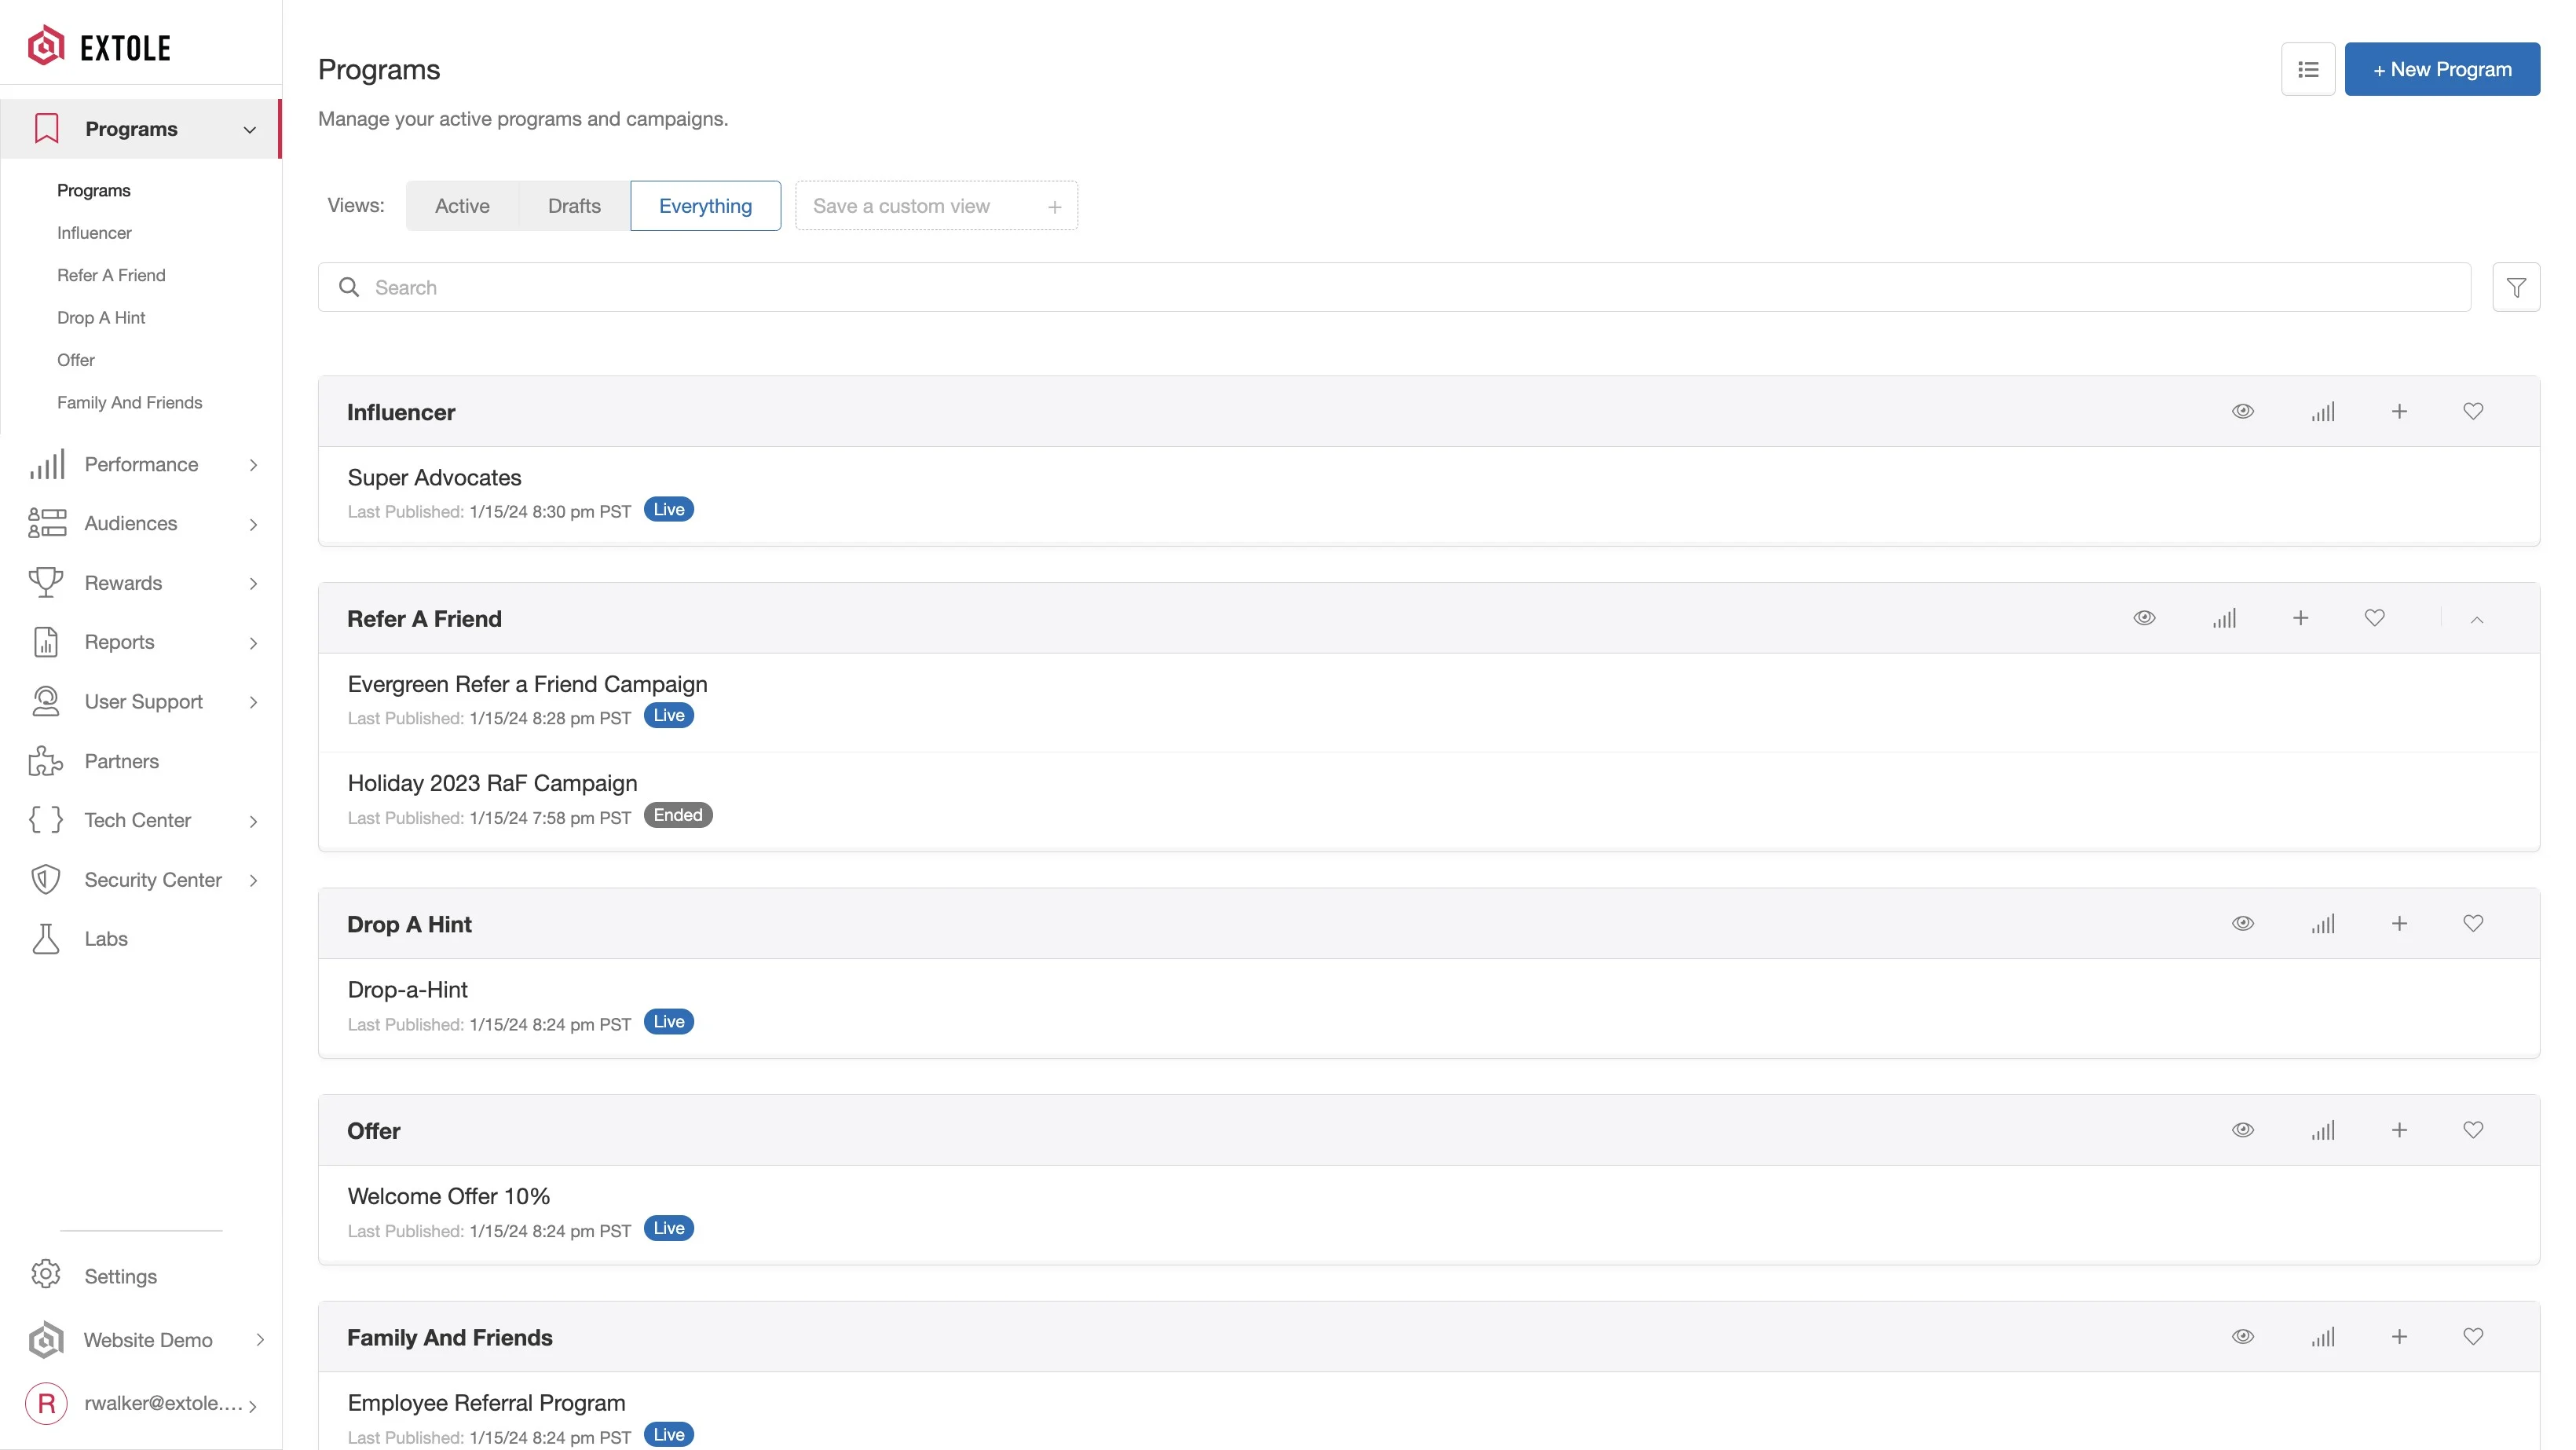Toggle visibility eye for Family And Friends
This screenshot has height=1450, width=2576.
pos(2242,1337)
